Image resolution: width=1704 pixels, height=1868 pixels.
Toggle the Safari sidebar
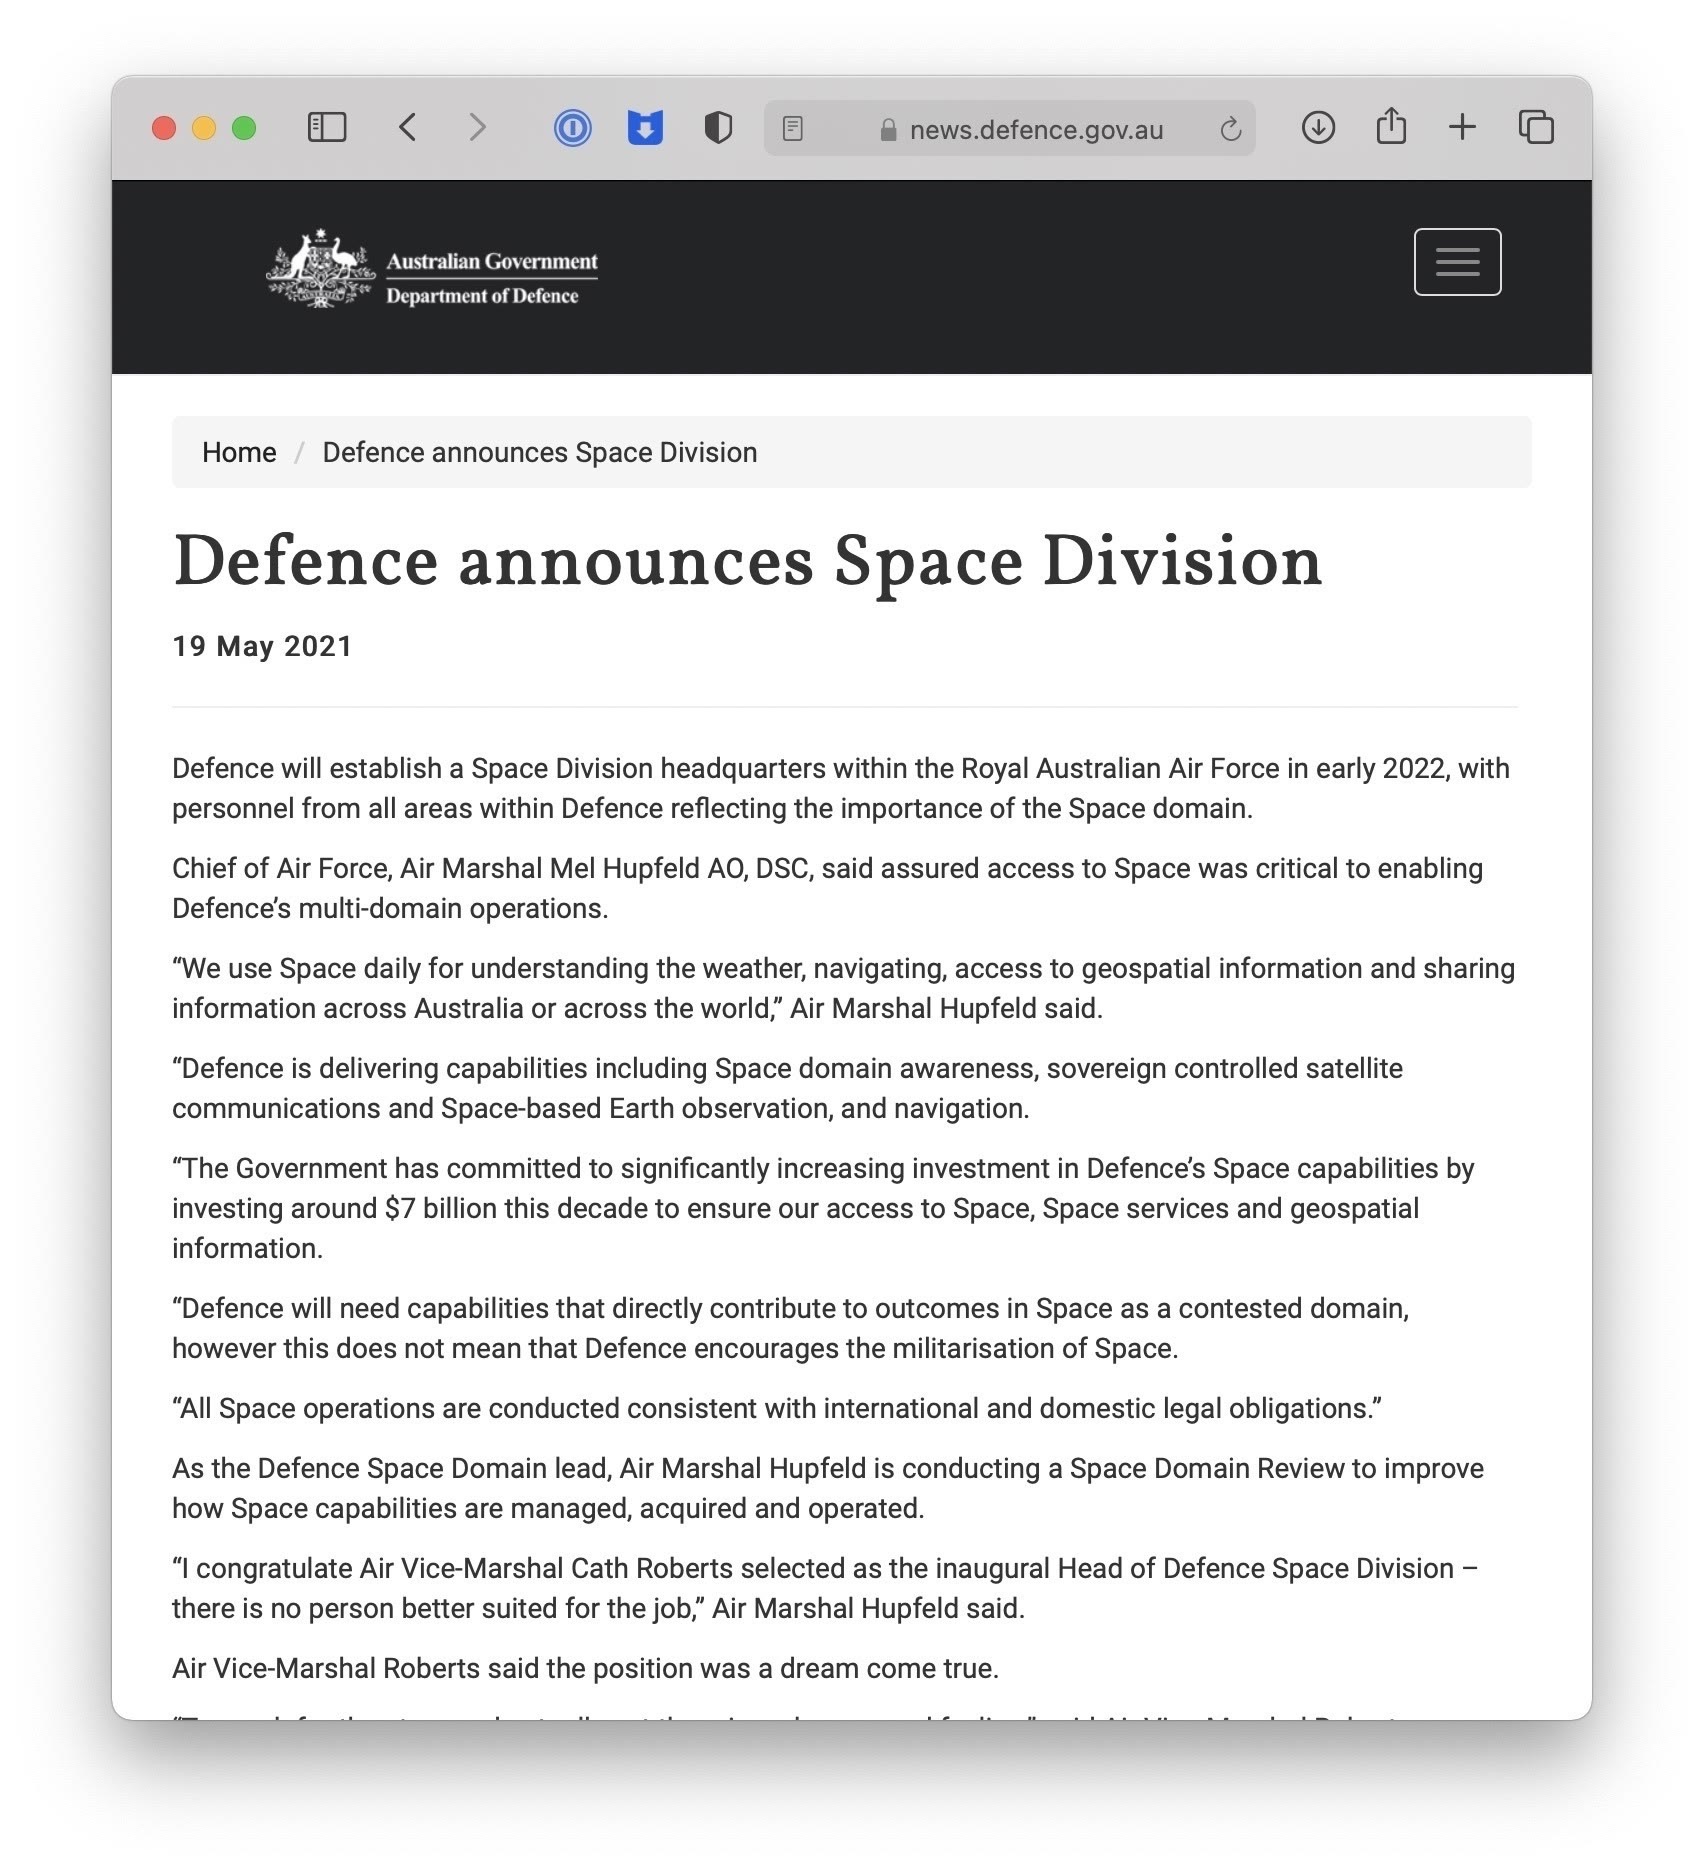(x=326, y=128)
